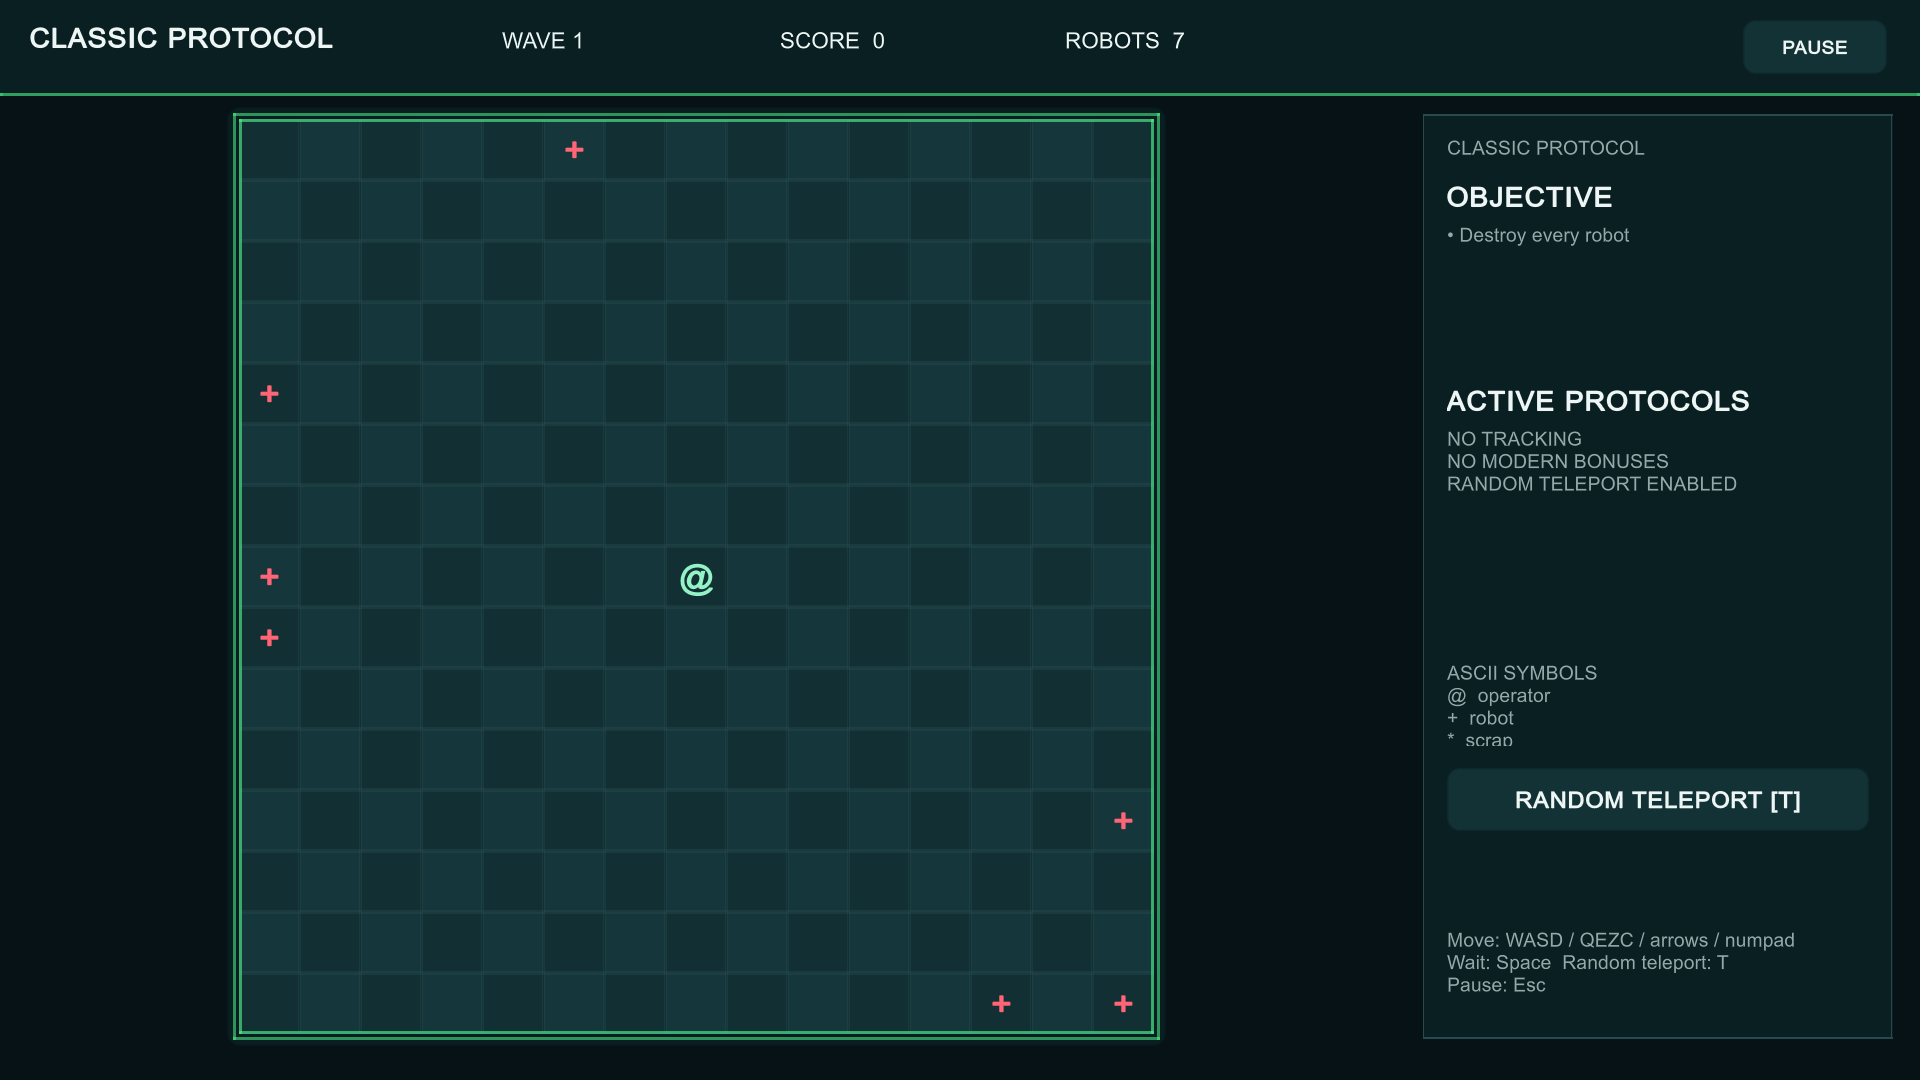The image size is (1920, 1080).
Task: Click the 'Move: WASD / QEZC' help line
Action: [x=1620, y=940]
